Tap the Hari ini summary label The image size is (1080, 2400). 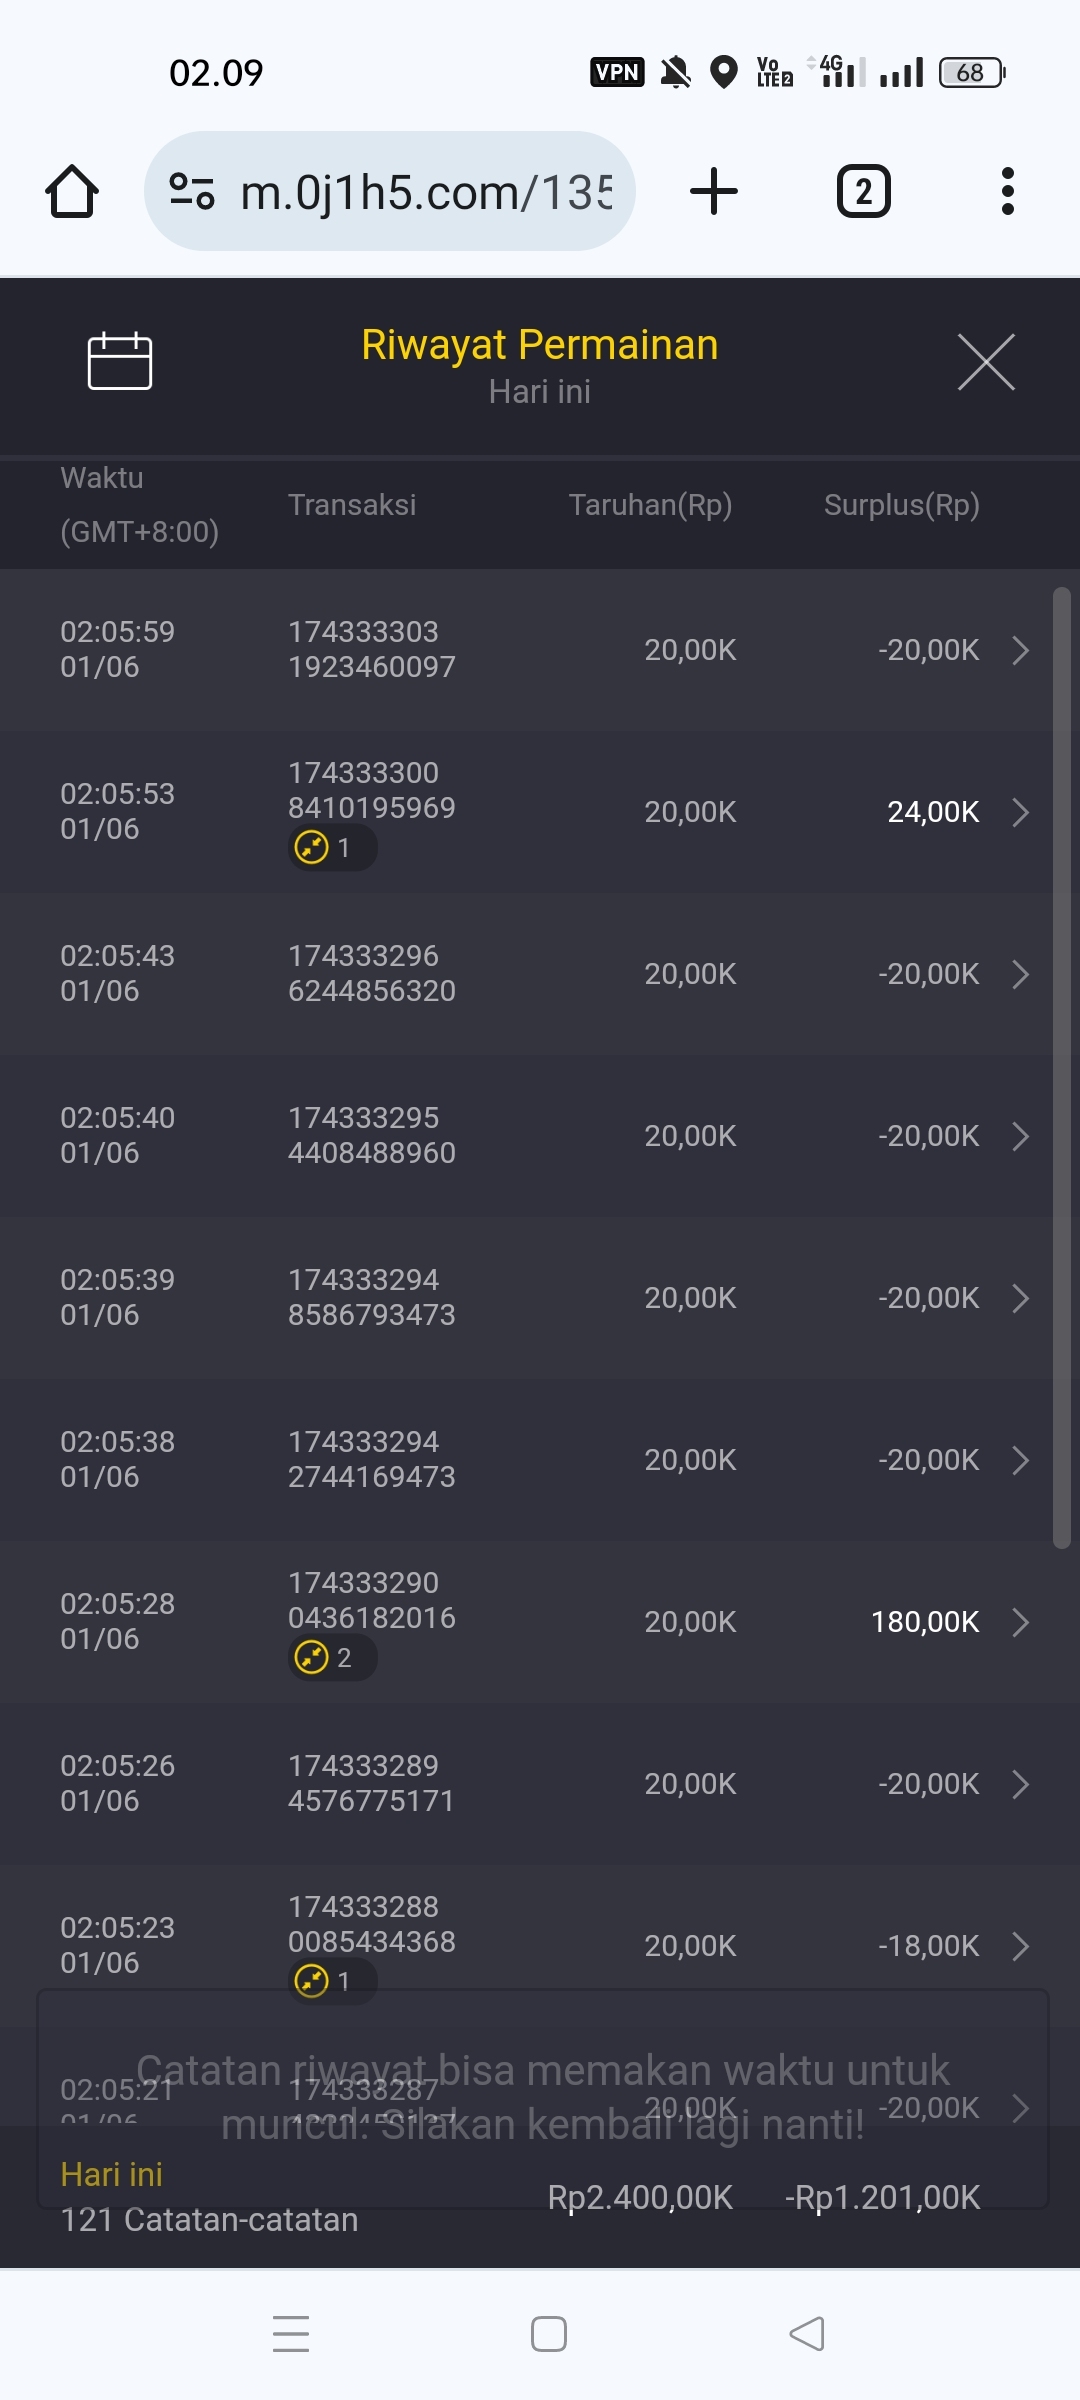111,2174
